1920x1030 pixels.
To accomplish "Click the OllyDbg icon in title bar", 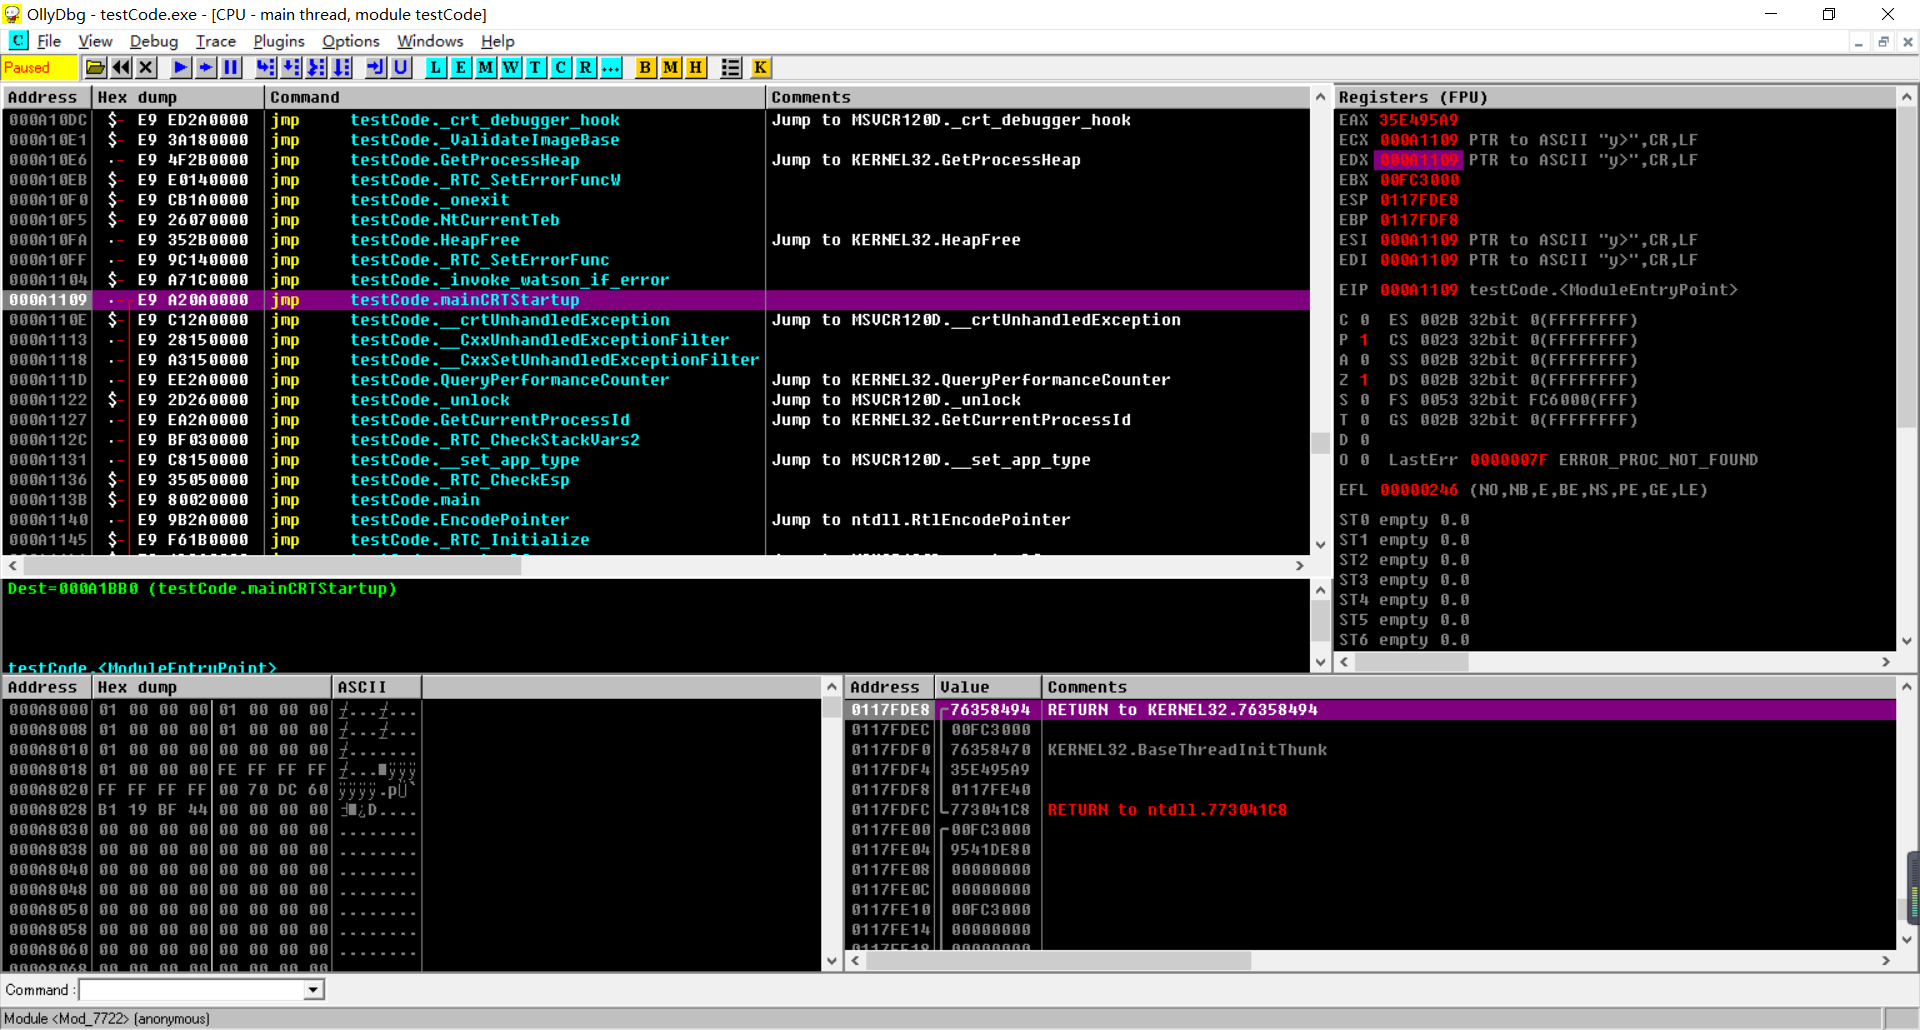I will pos(12,14).
